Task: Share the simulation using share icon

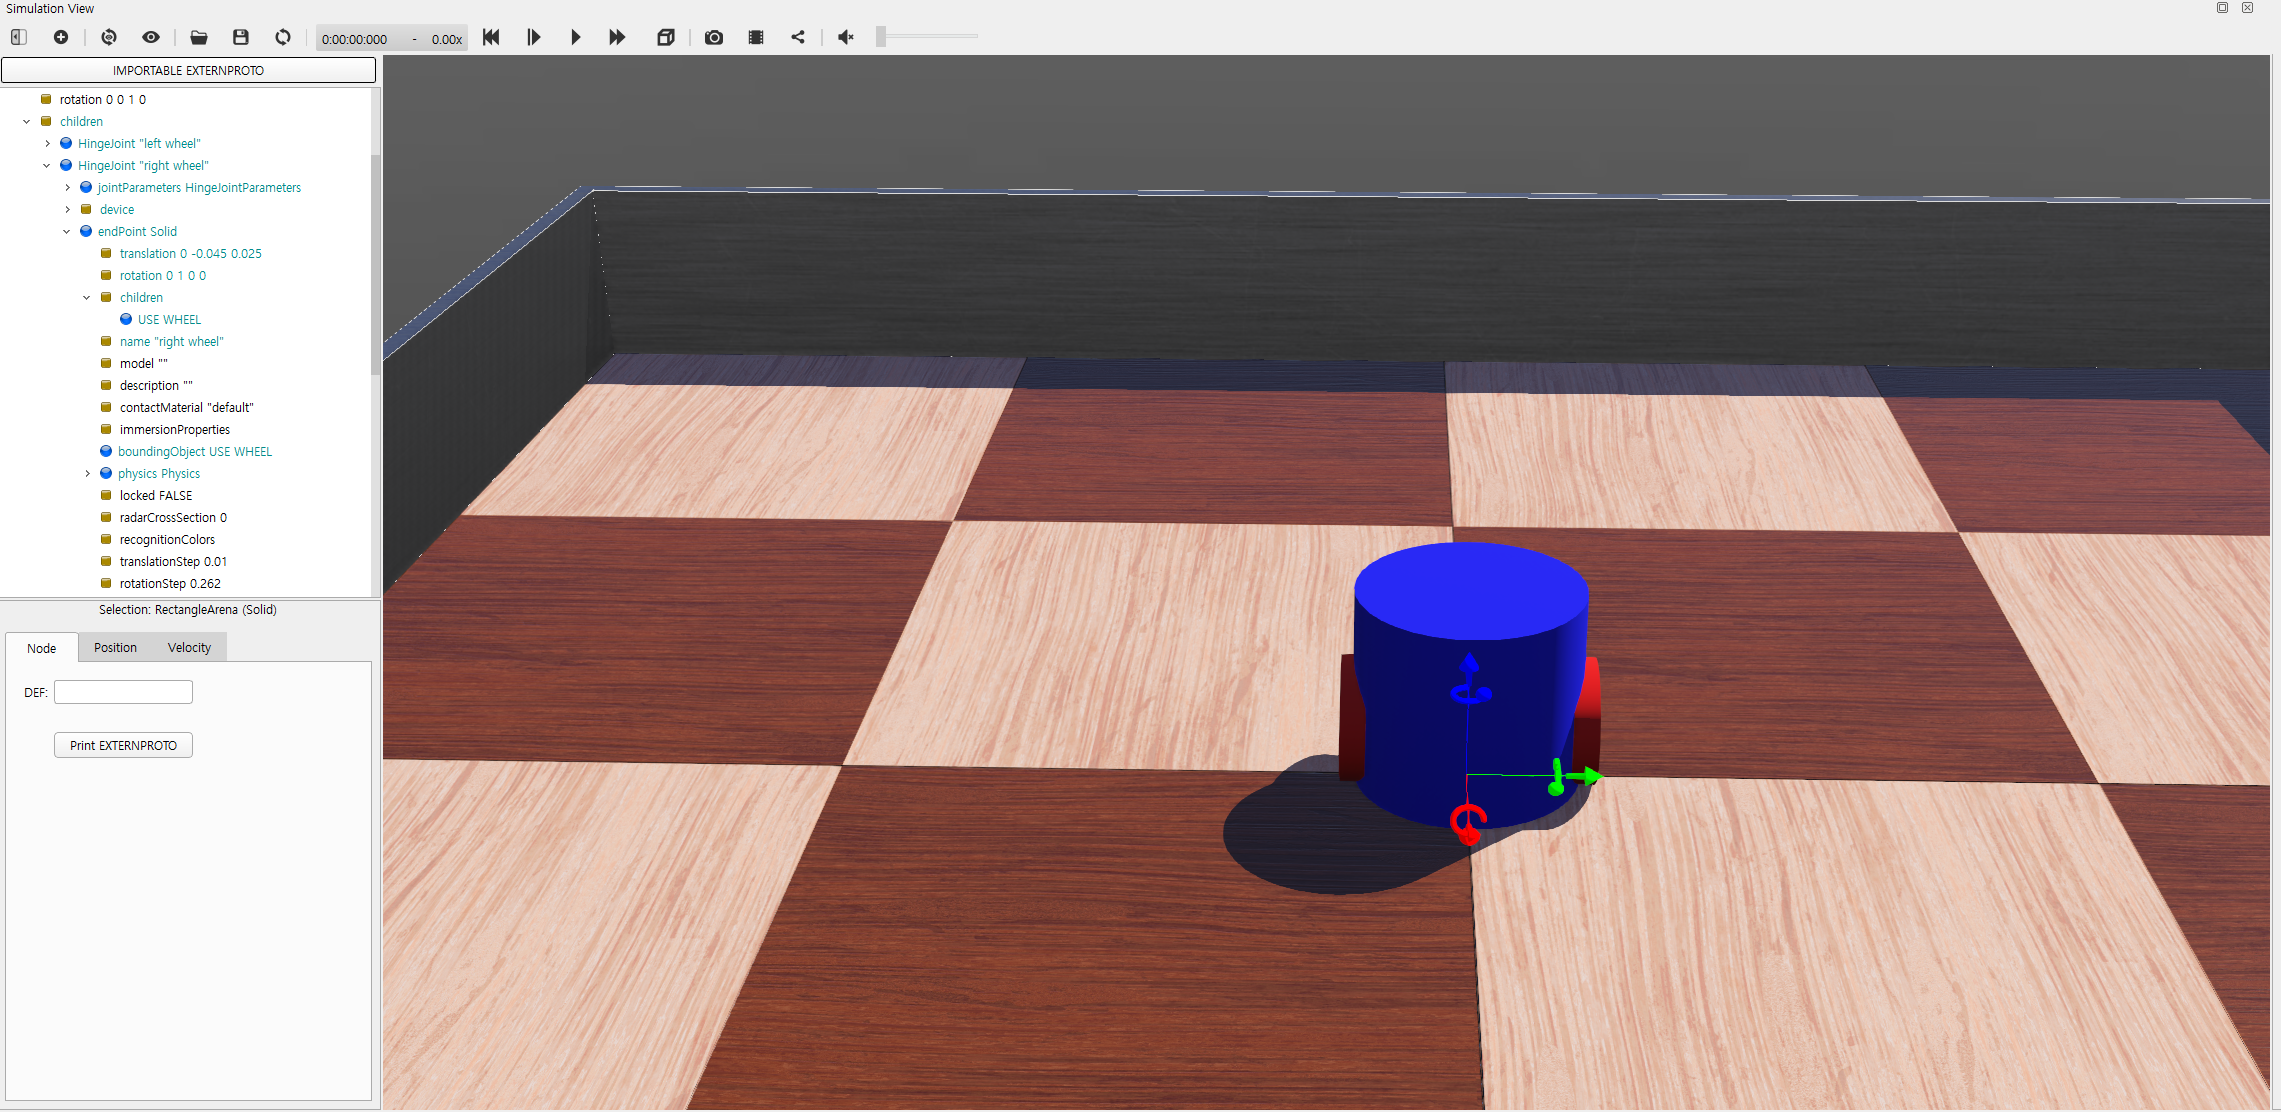Action: click(798, 37)
